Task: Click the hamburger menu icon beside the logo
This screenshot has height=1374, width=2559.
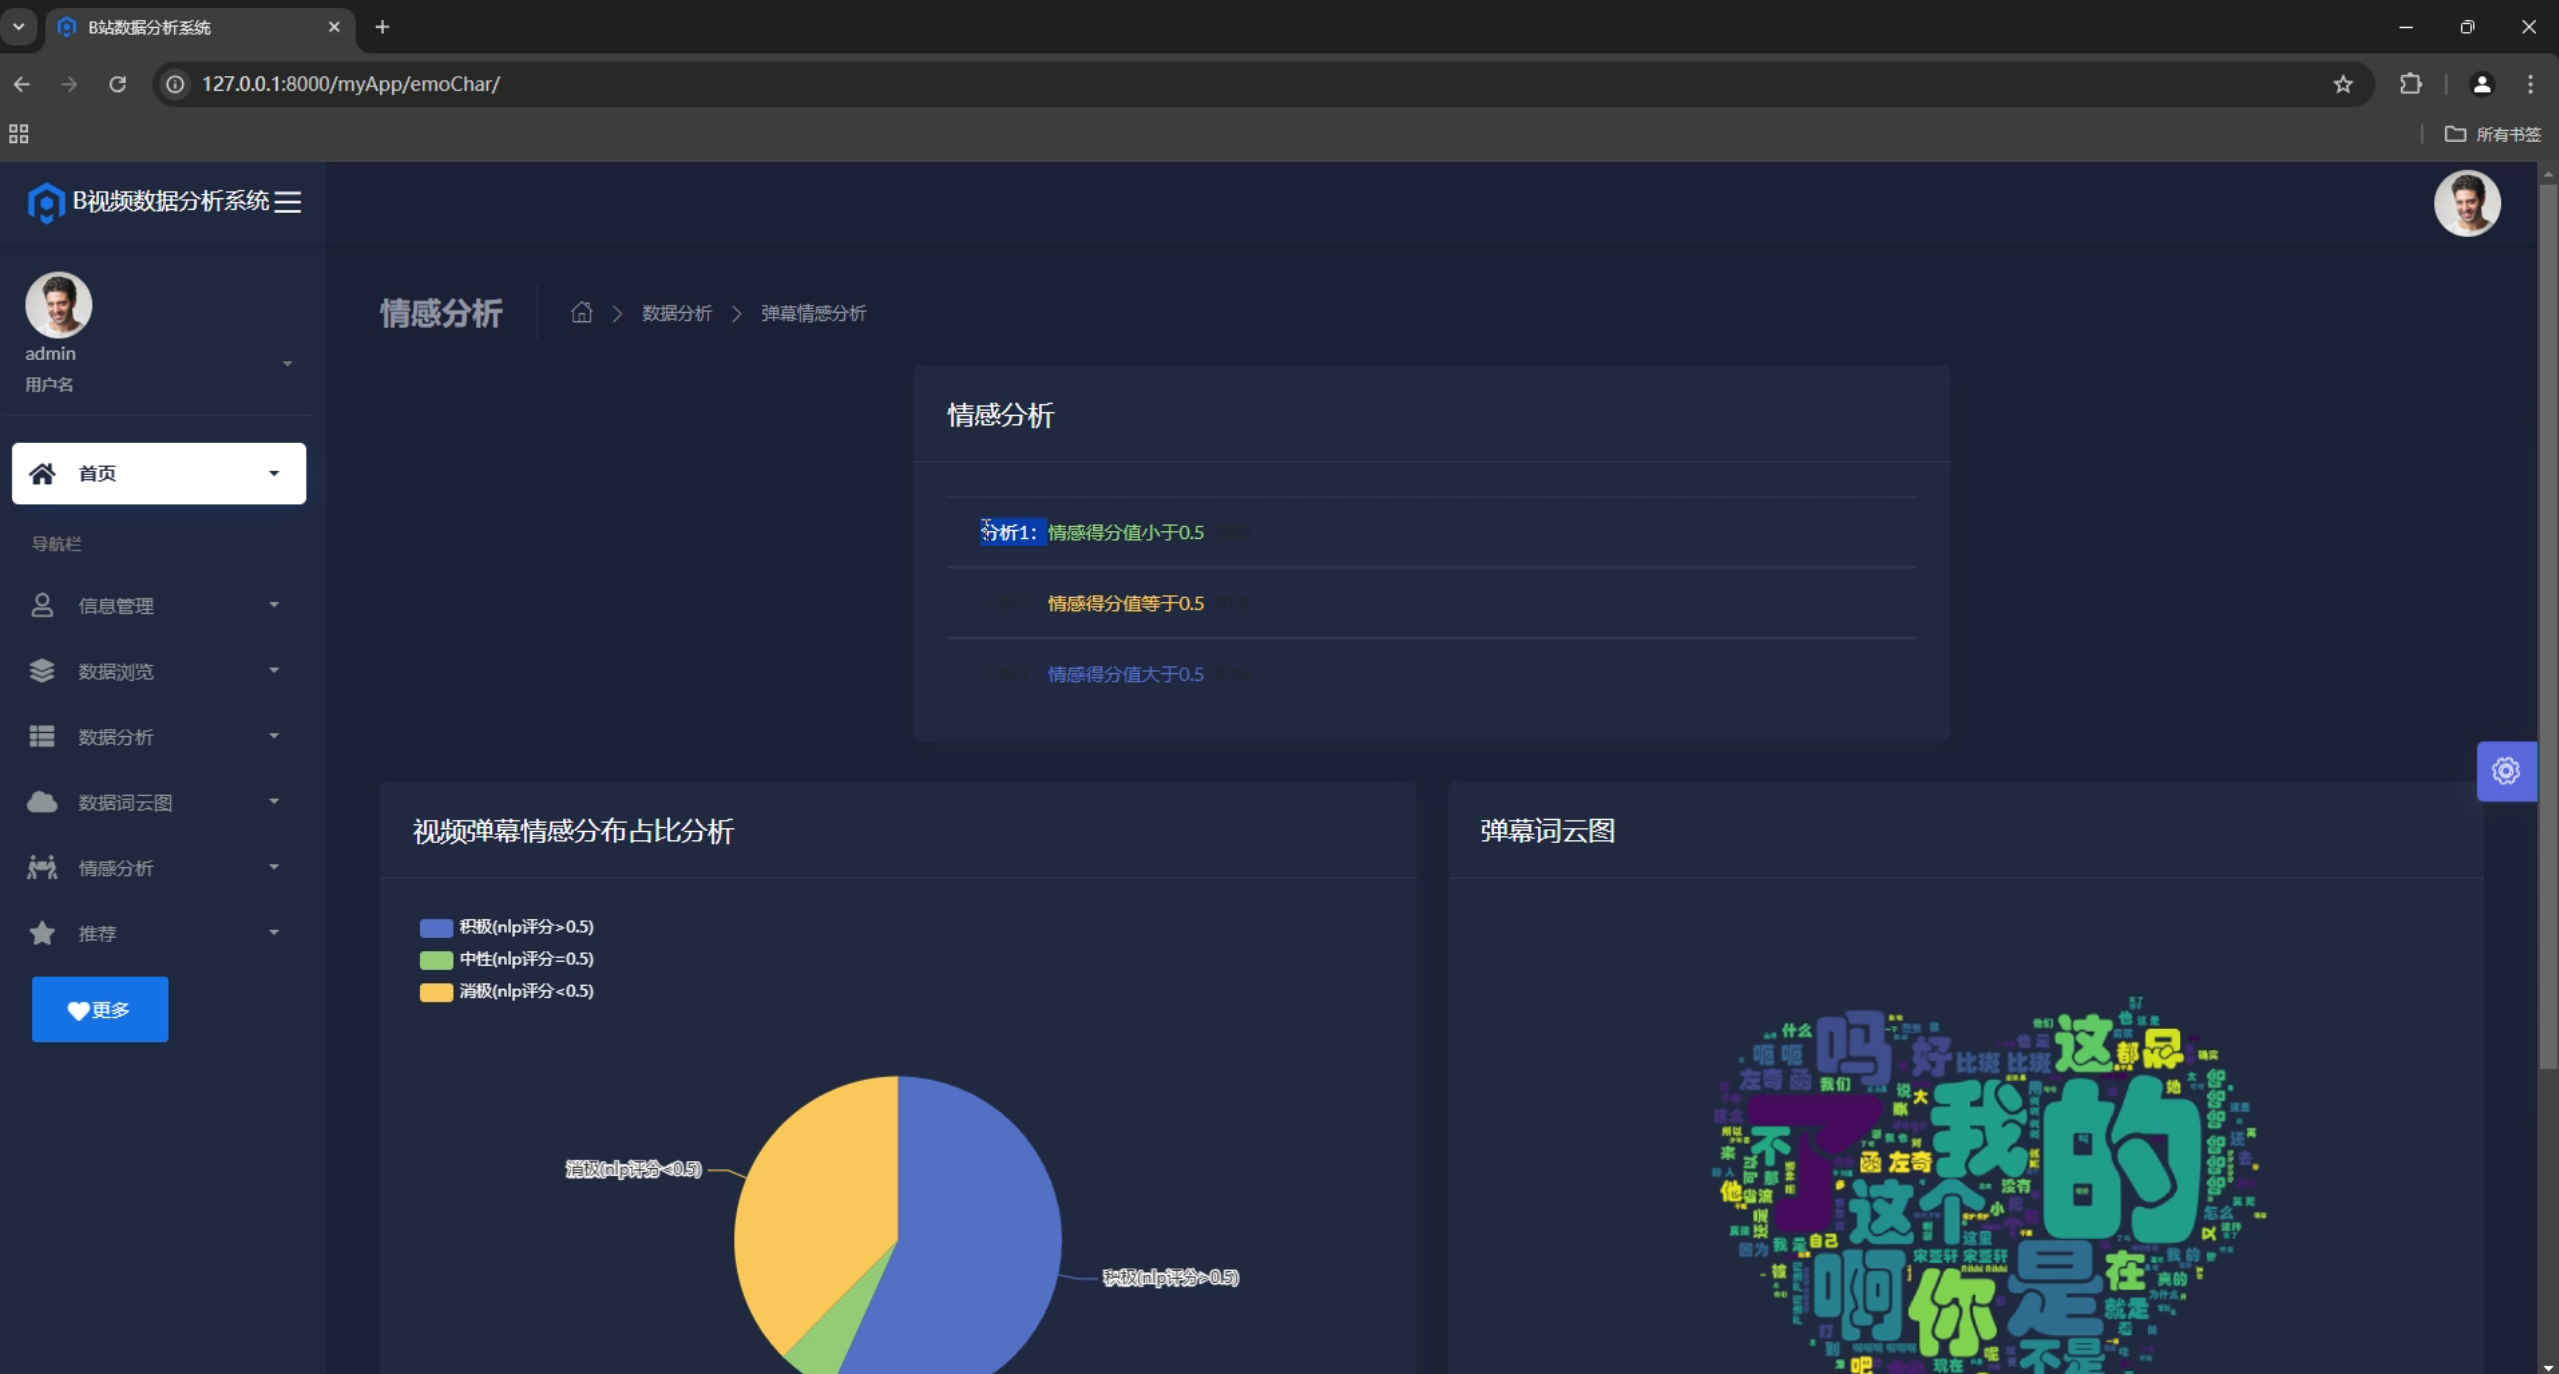Action: pyautogui.click(x=288, y=202)
